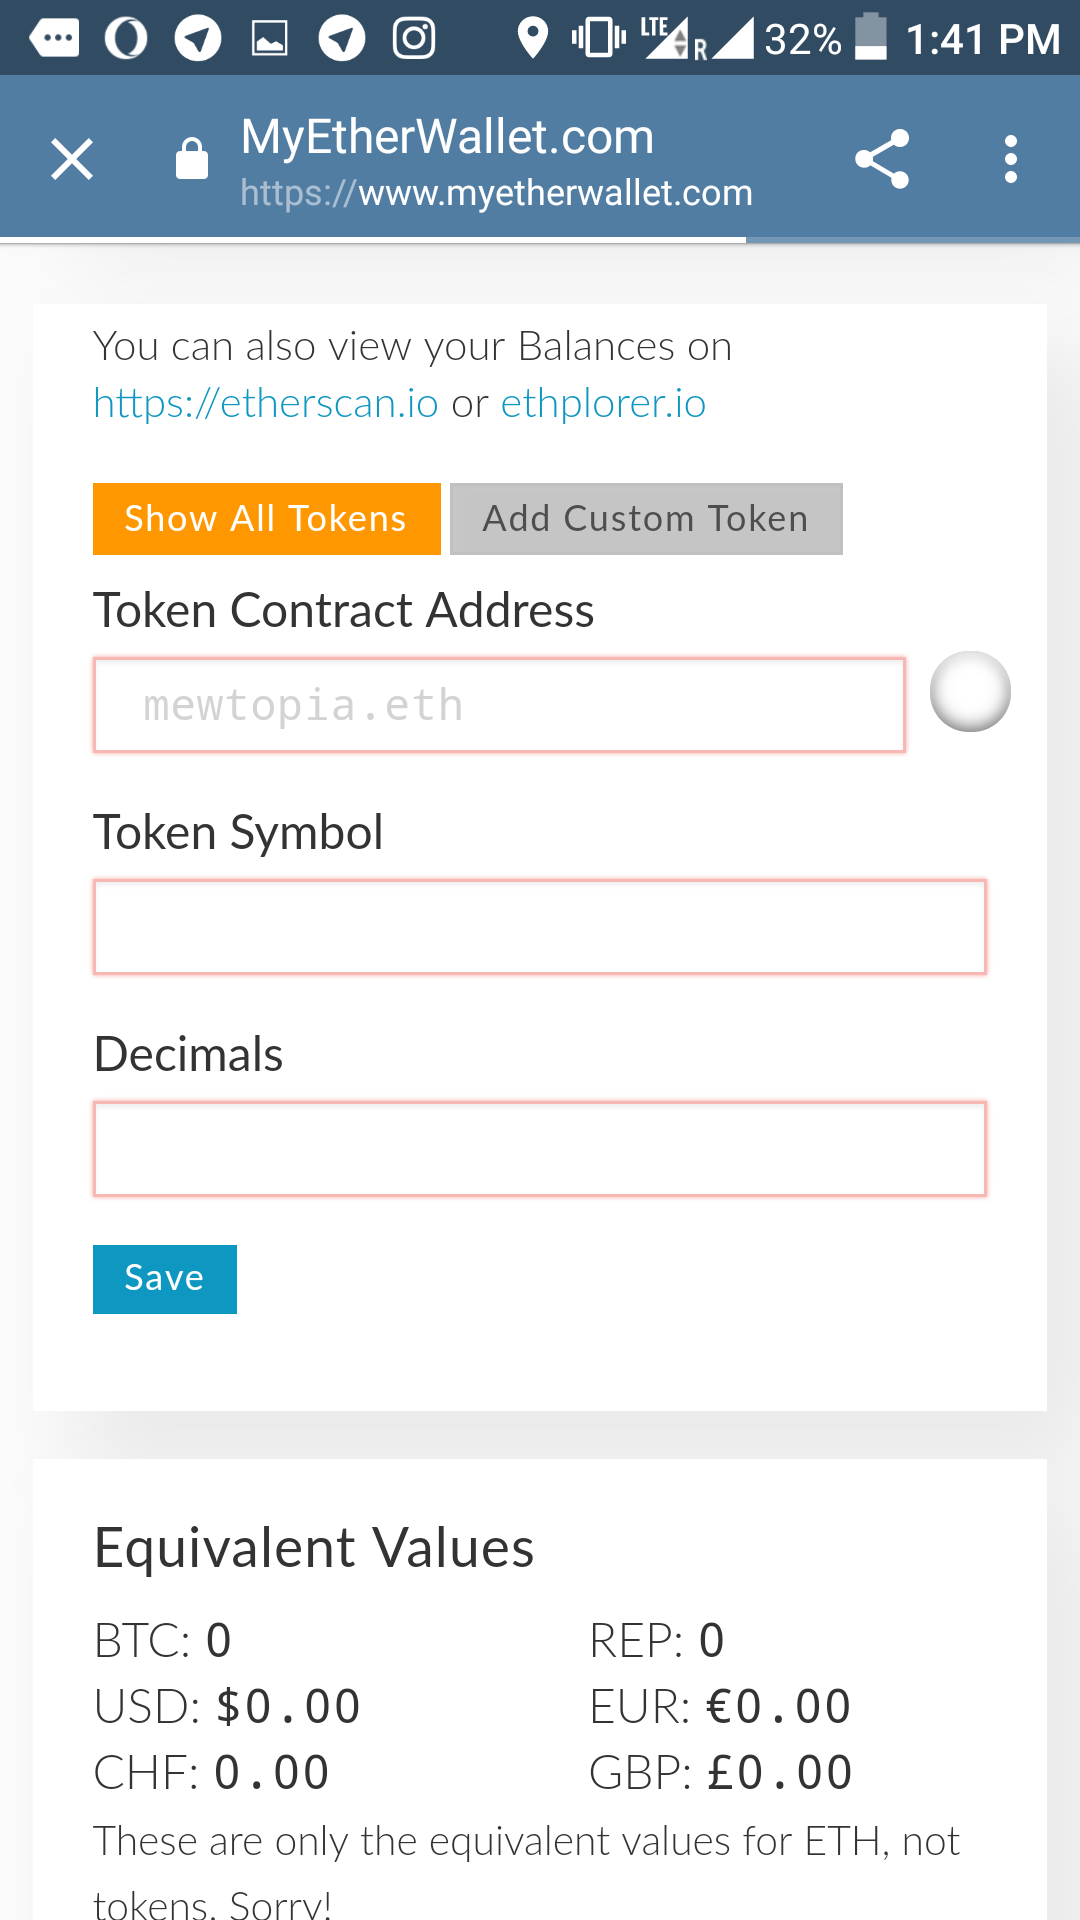Focus the Token Symbol field
Image resolution: width=1080 pixels, height=1920 pixels.
(540, 927)
